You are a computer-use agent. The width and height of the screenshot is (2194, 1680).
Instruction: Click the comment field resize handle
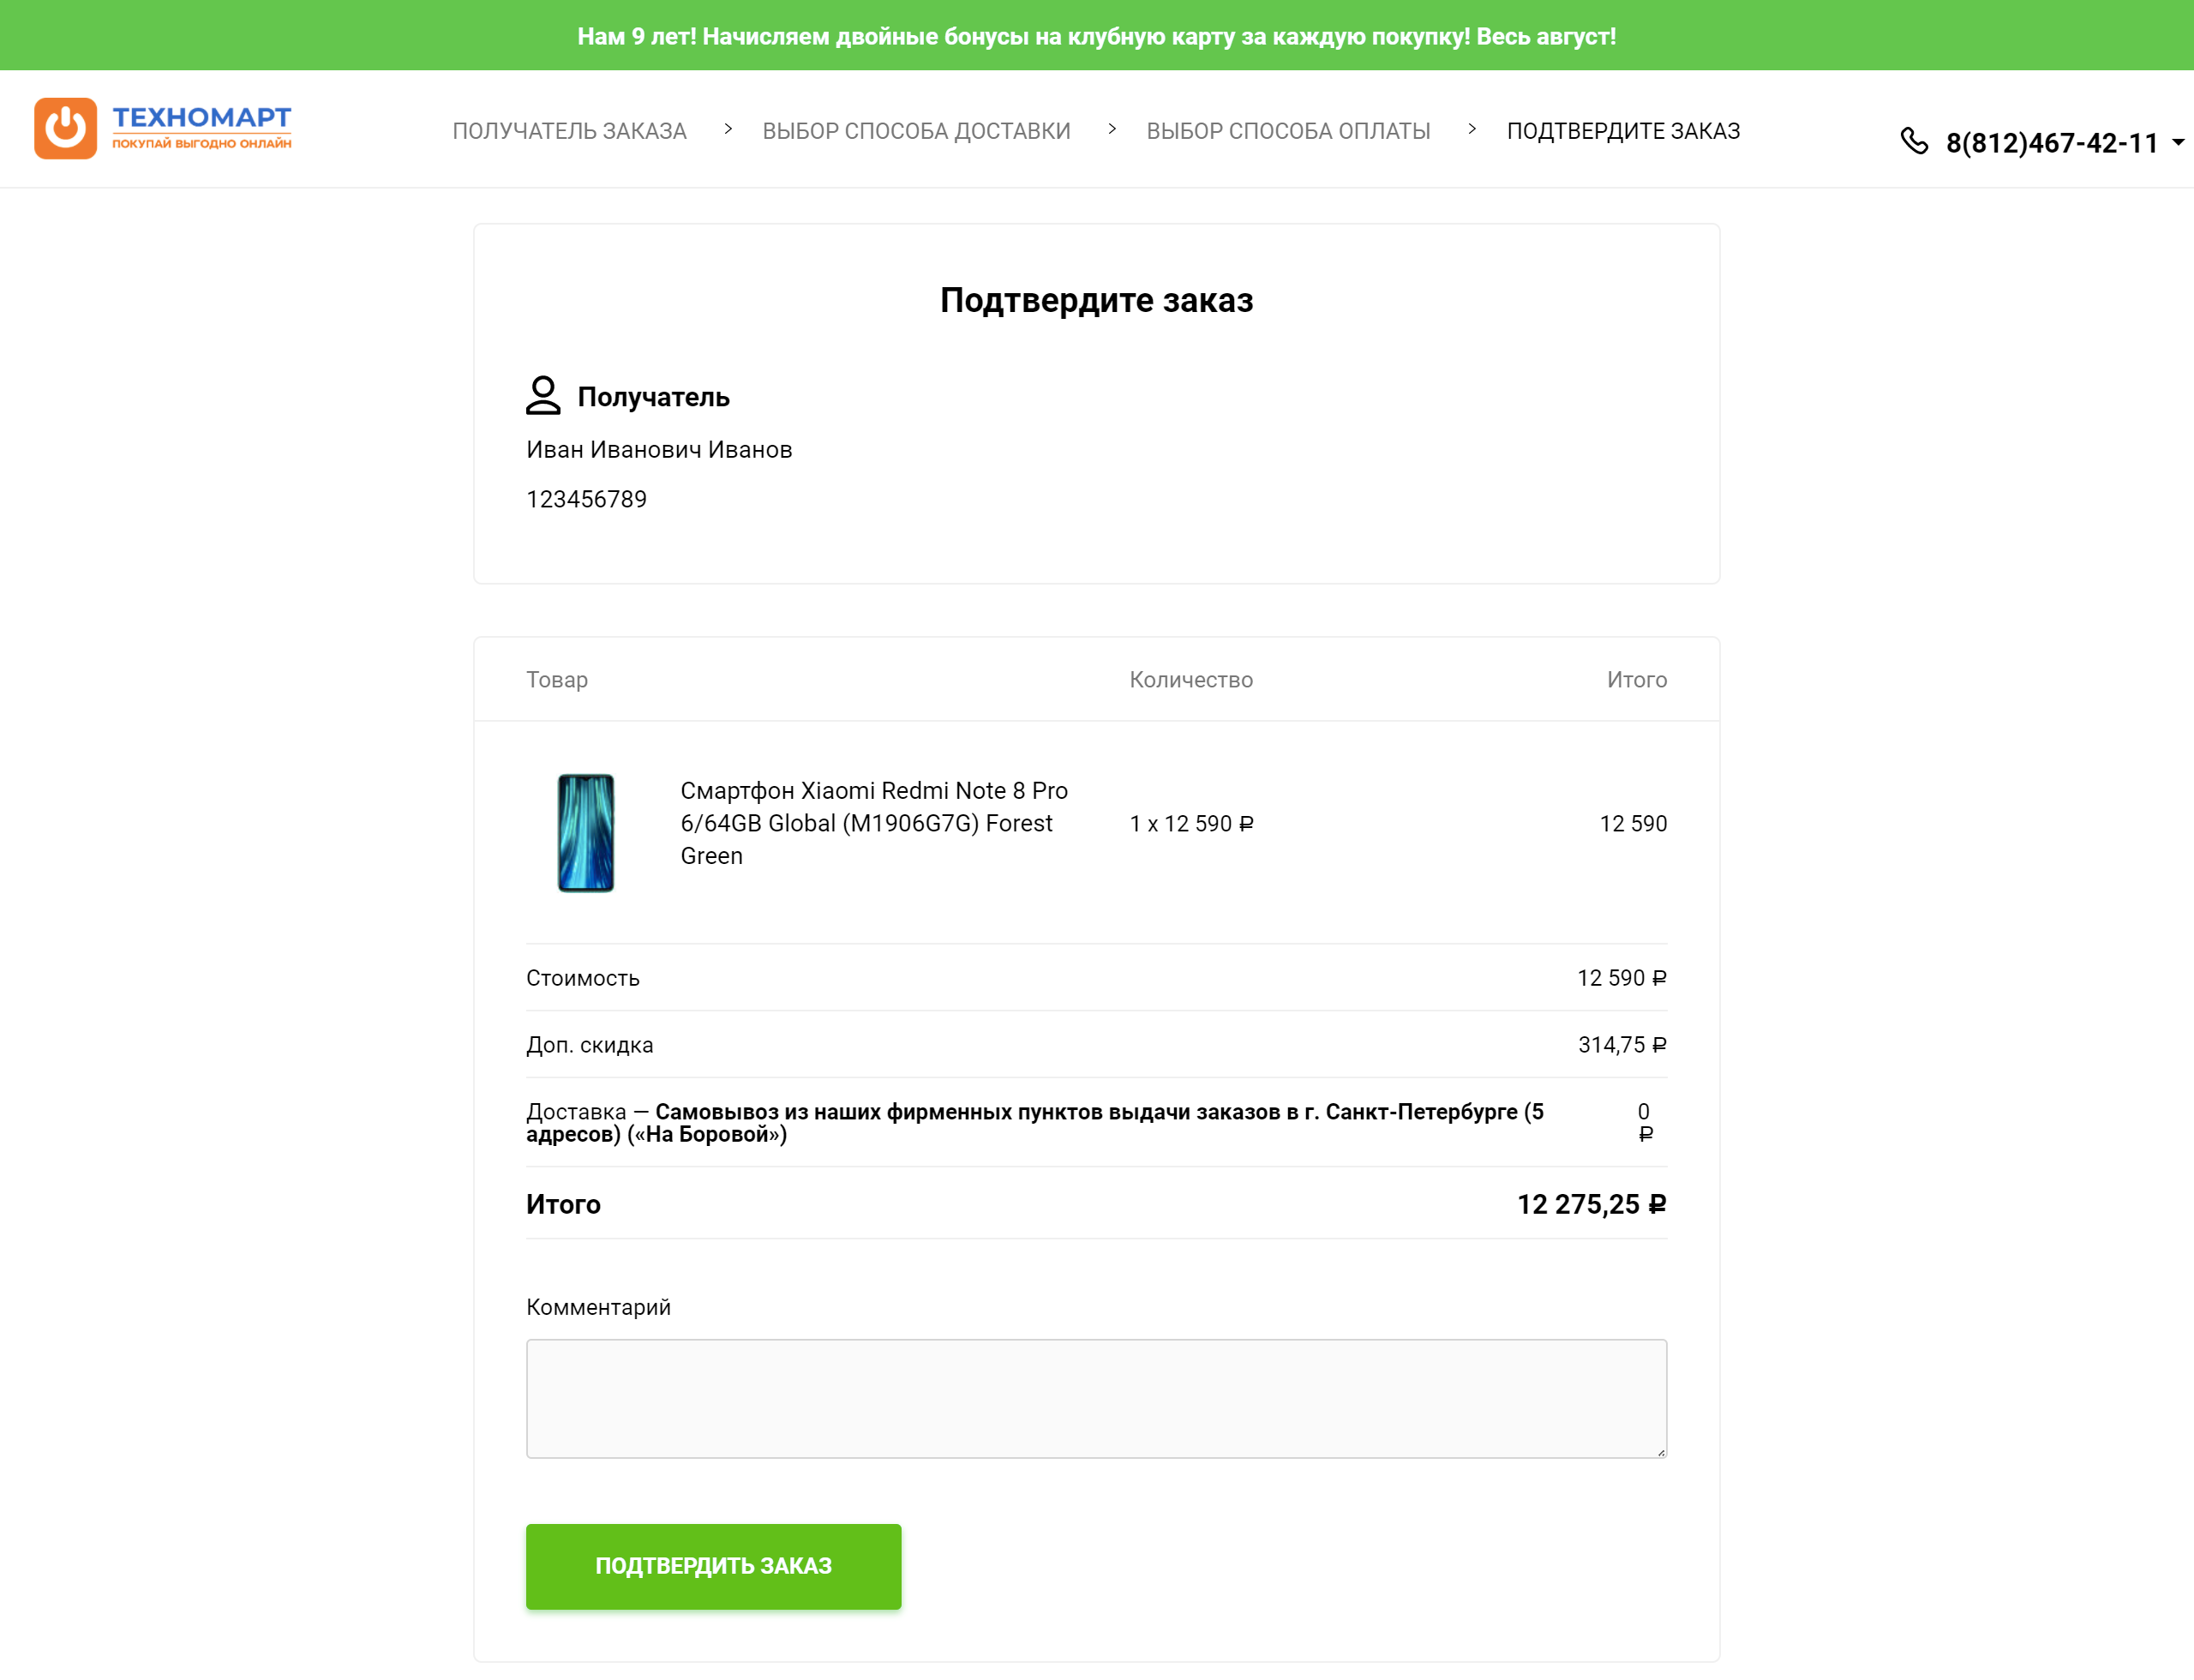pyautogui.click(x=1660, y=1451)
